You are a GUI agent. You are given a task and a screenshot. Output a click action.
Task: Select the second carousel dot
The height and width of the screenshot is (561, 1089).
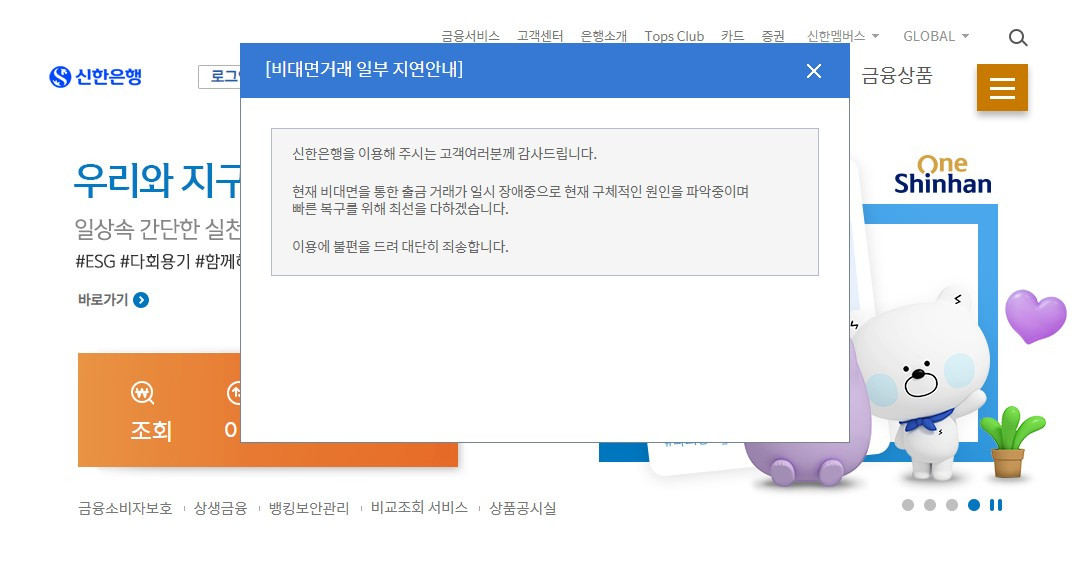930,505
